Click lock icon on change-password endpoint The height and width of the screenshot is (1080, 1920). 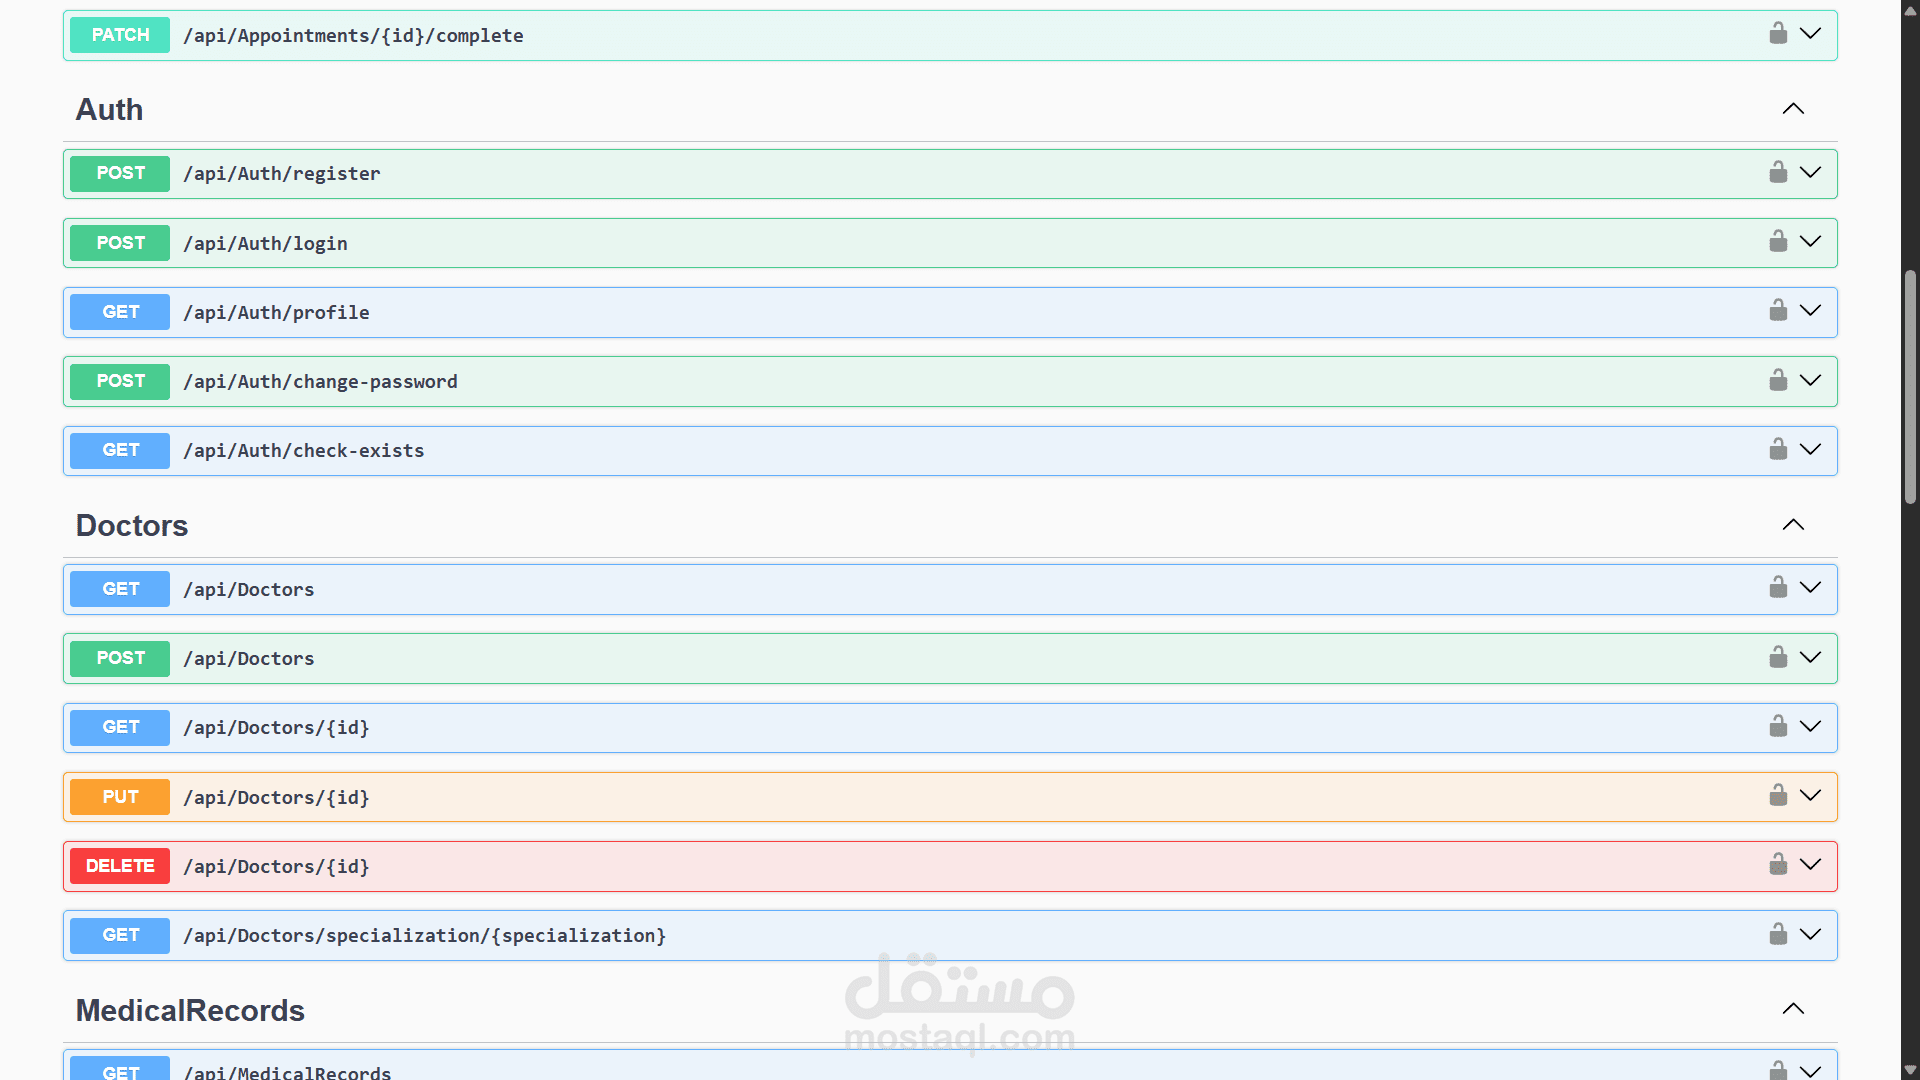[1778, 381]
